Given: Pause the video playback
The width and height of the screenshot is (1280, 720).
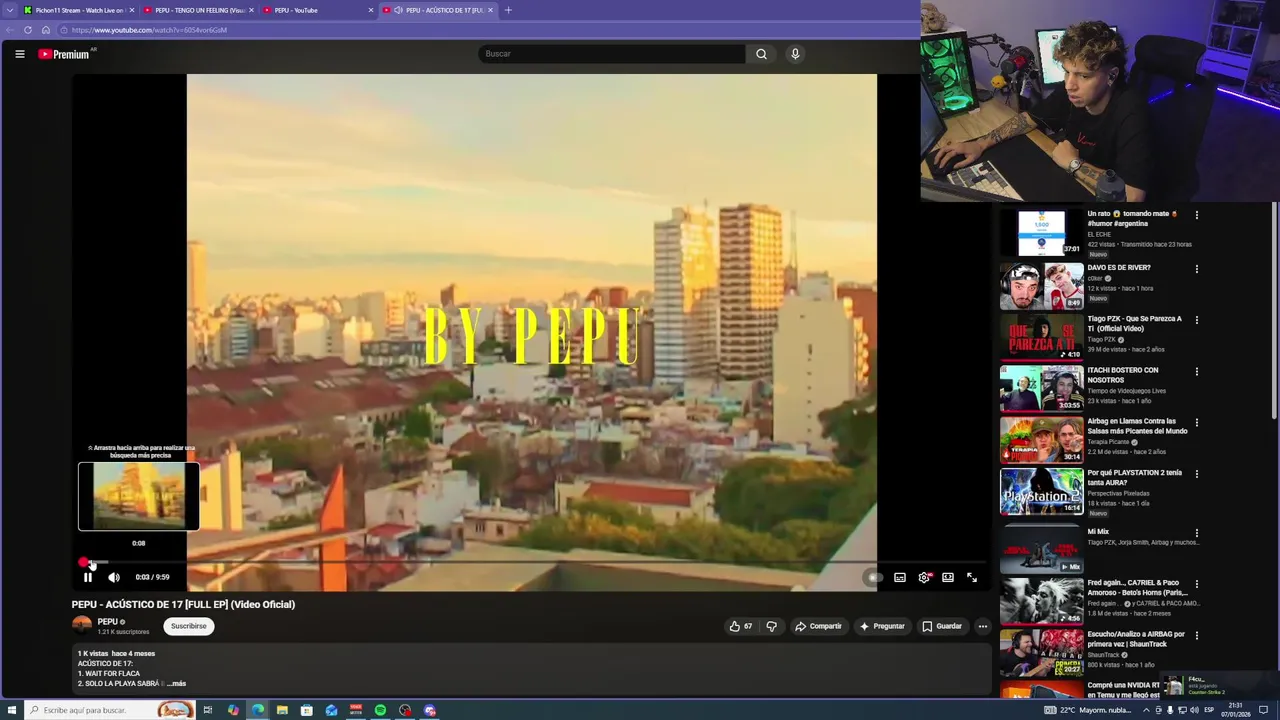Looking at the screenshot, I should tap(87, 577).
